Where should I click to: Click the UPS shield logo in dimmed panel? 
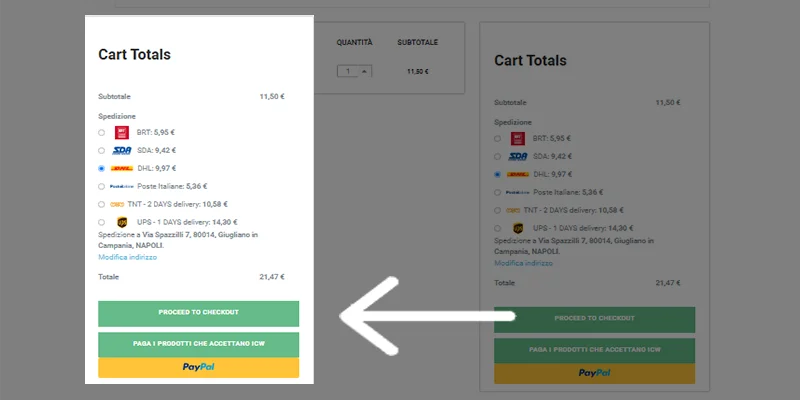coord(518,228)
